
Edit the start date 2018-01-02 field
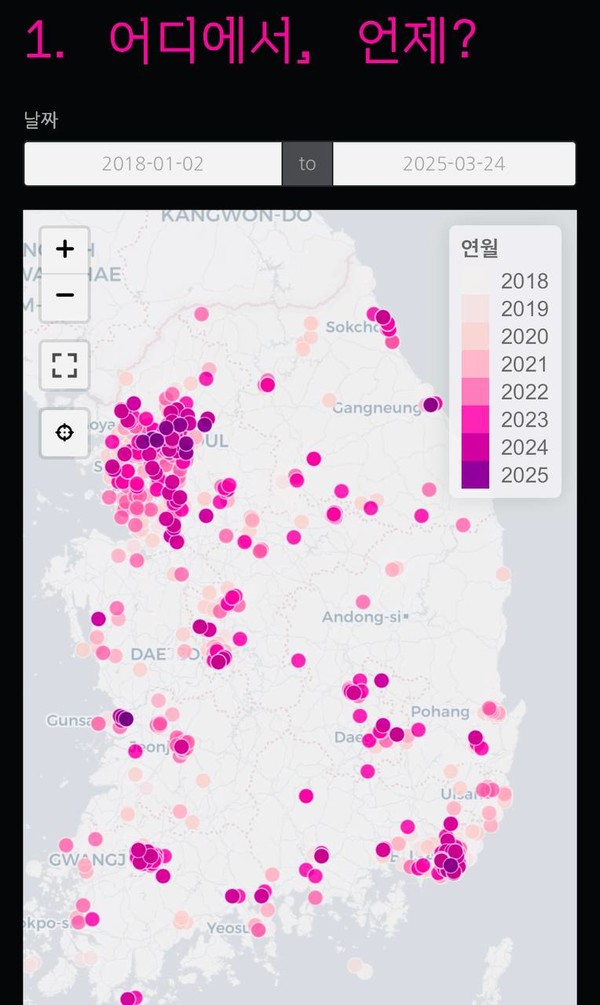pyautogui.click(x=153, y=164)
